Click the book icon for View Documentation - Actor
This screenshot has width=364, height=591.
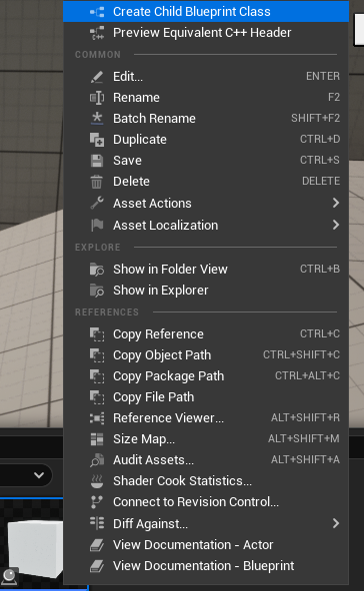pos(97,545)
